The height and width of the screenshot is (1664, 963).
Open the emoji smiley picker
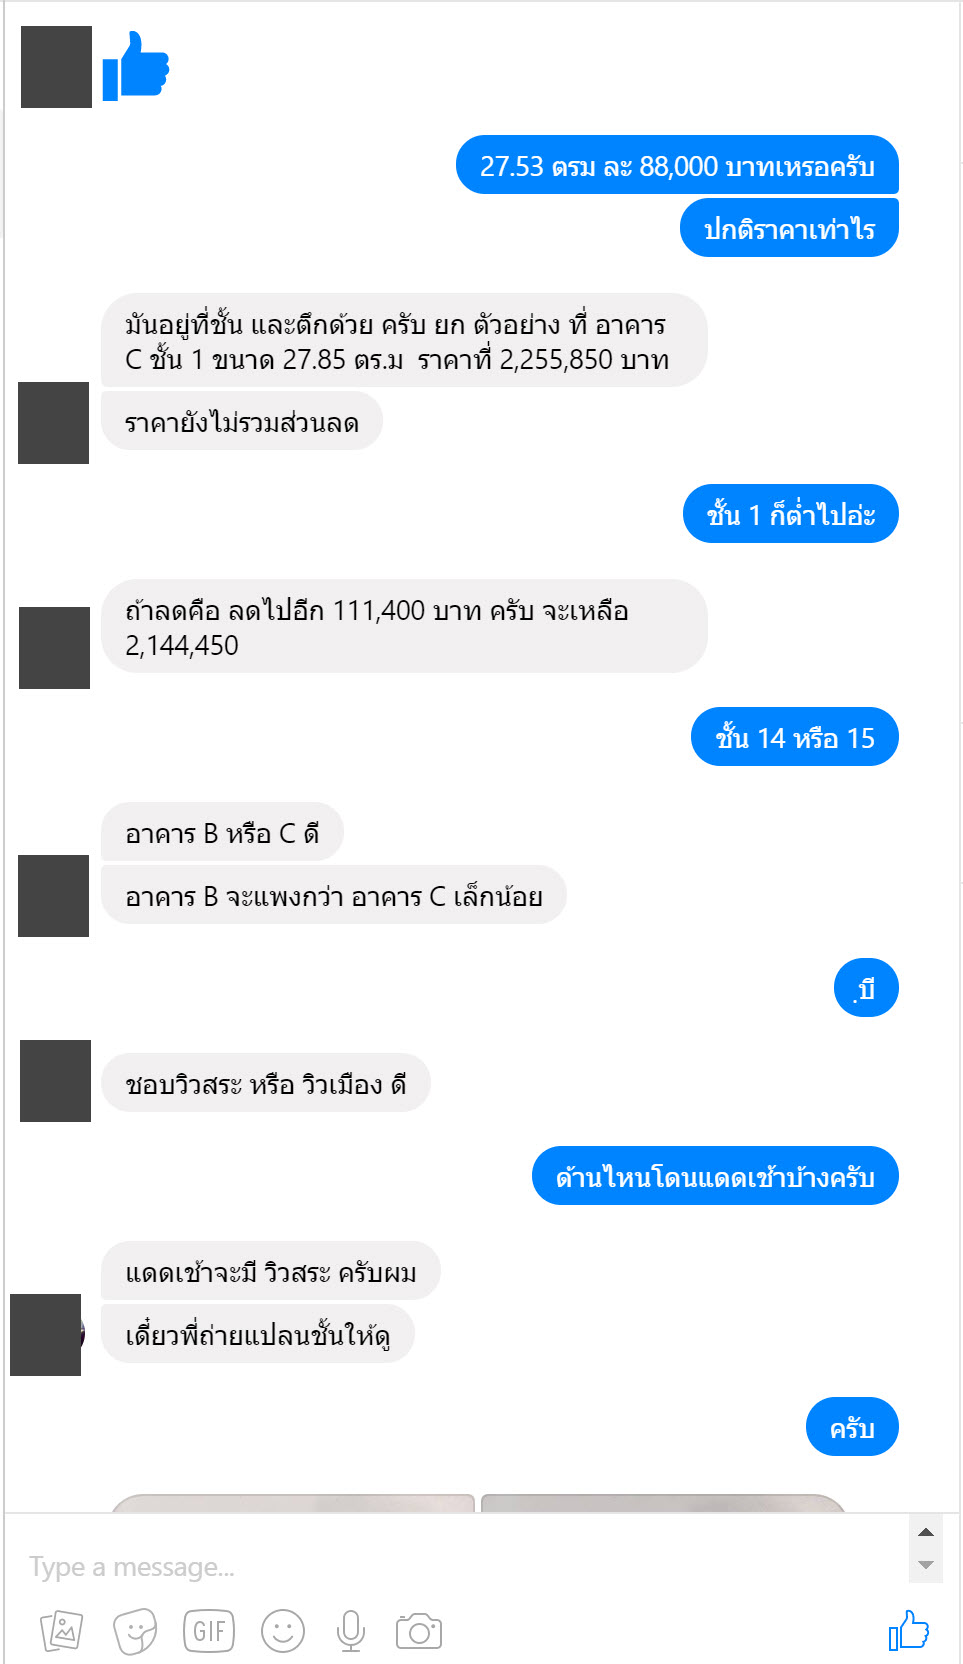283,1631
